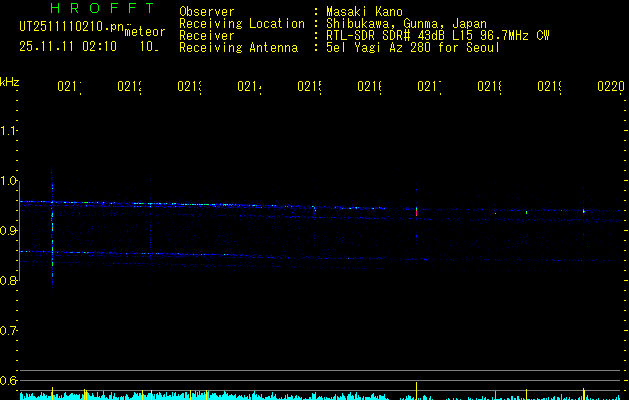Click the 0220 time marker
Image resolution: width=629 pixels, height=400 pixels.
610,88
